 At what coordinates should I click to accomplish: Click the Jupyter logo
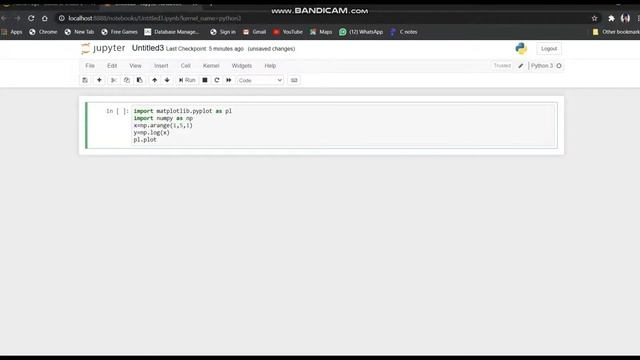(x=103, y=49)
